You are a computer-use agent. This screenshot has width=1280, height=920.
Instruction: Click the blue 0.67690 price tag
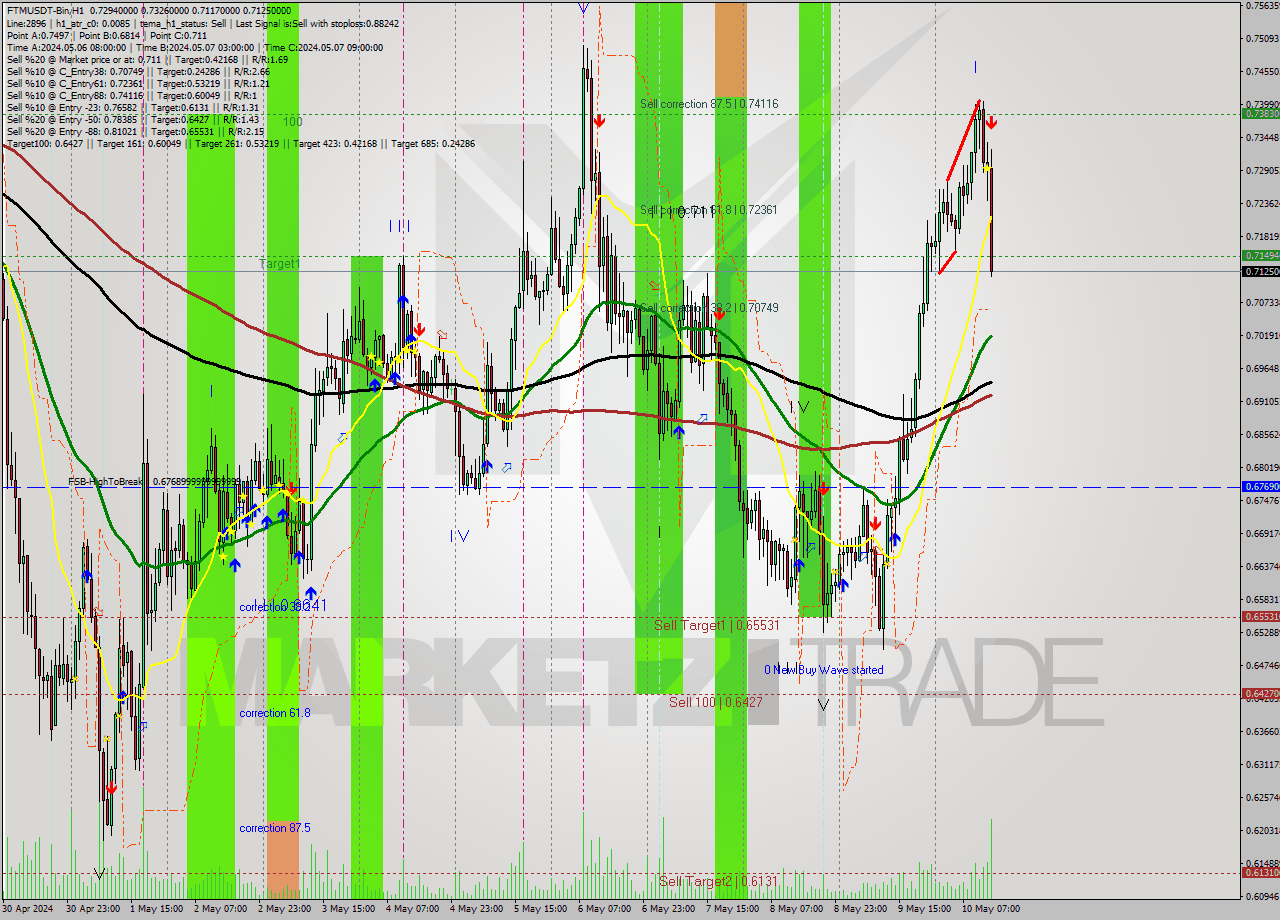click(x=1260, y=486)
